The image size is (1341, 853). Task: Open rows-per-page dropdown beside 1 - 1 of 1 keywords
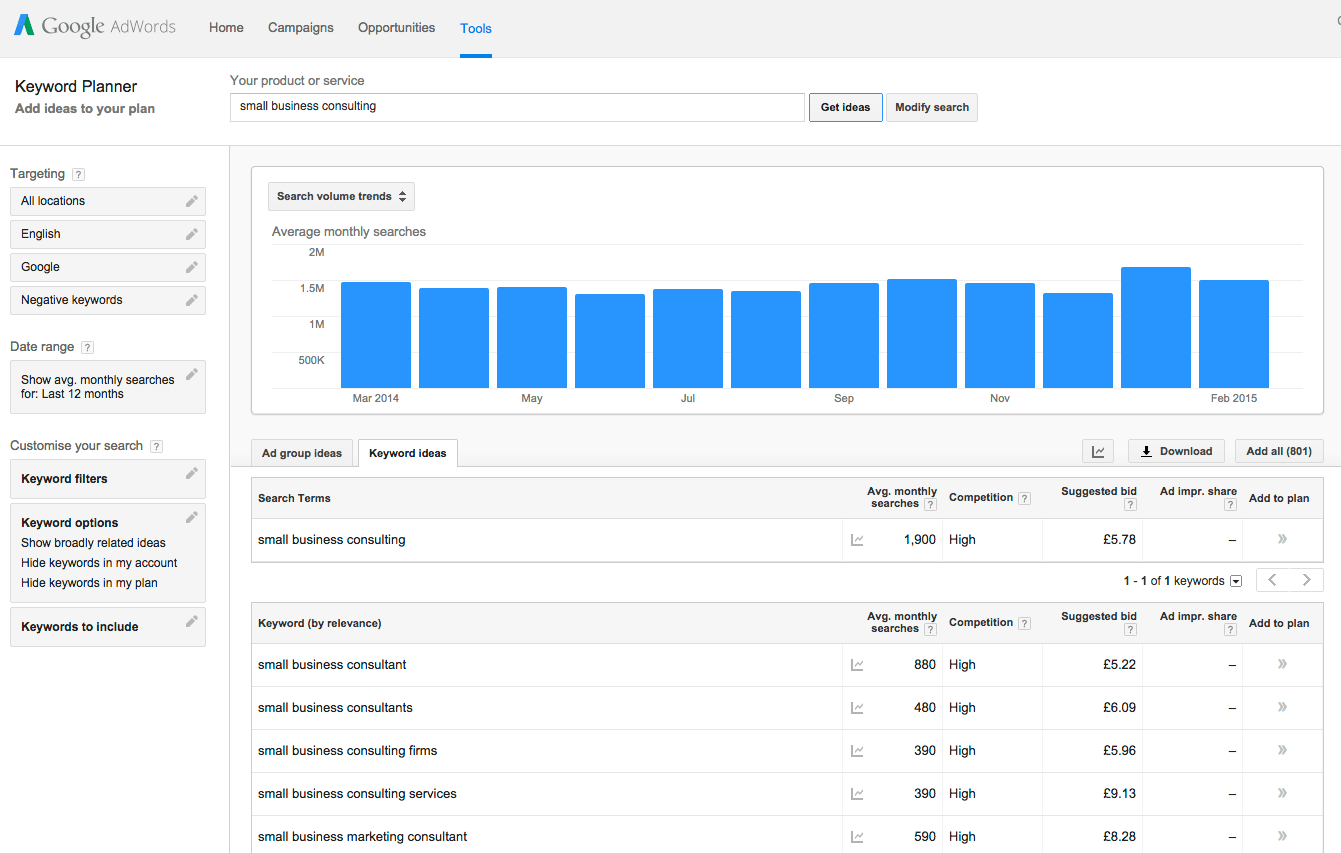tap(1236, 581)
